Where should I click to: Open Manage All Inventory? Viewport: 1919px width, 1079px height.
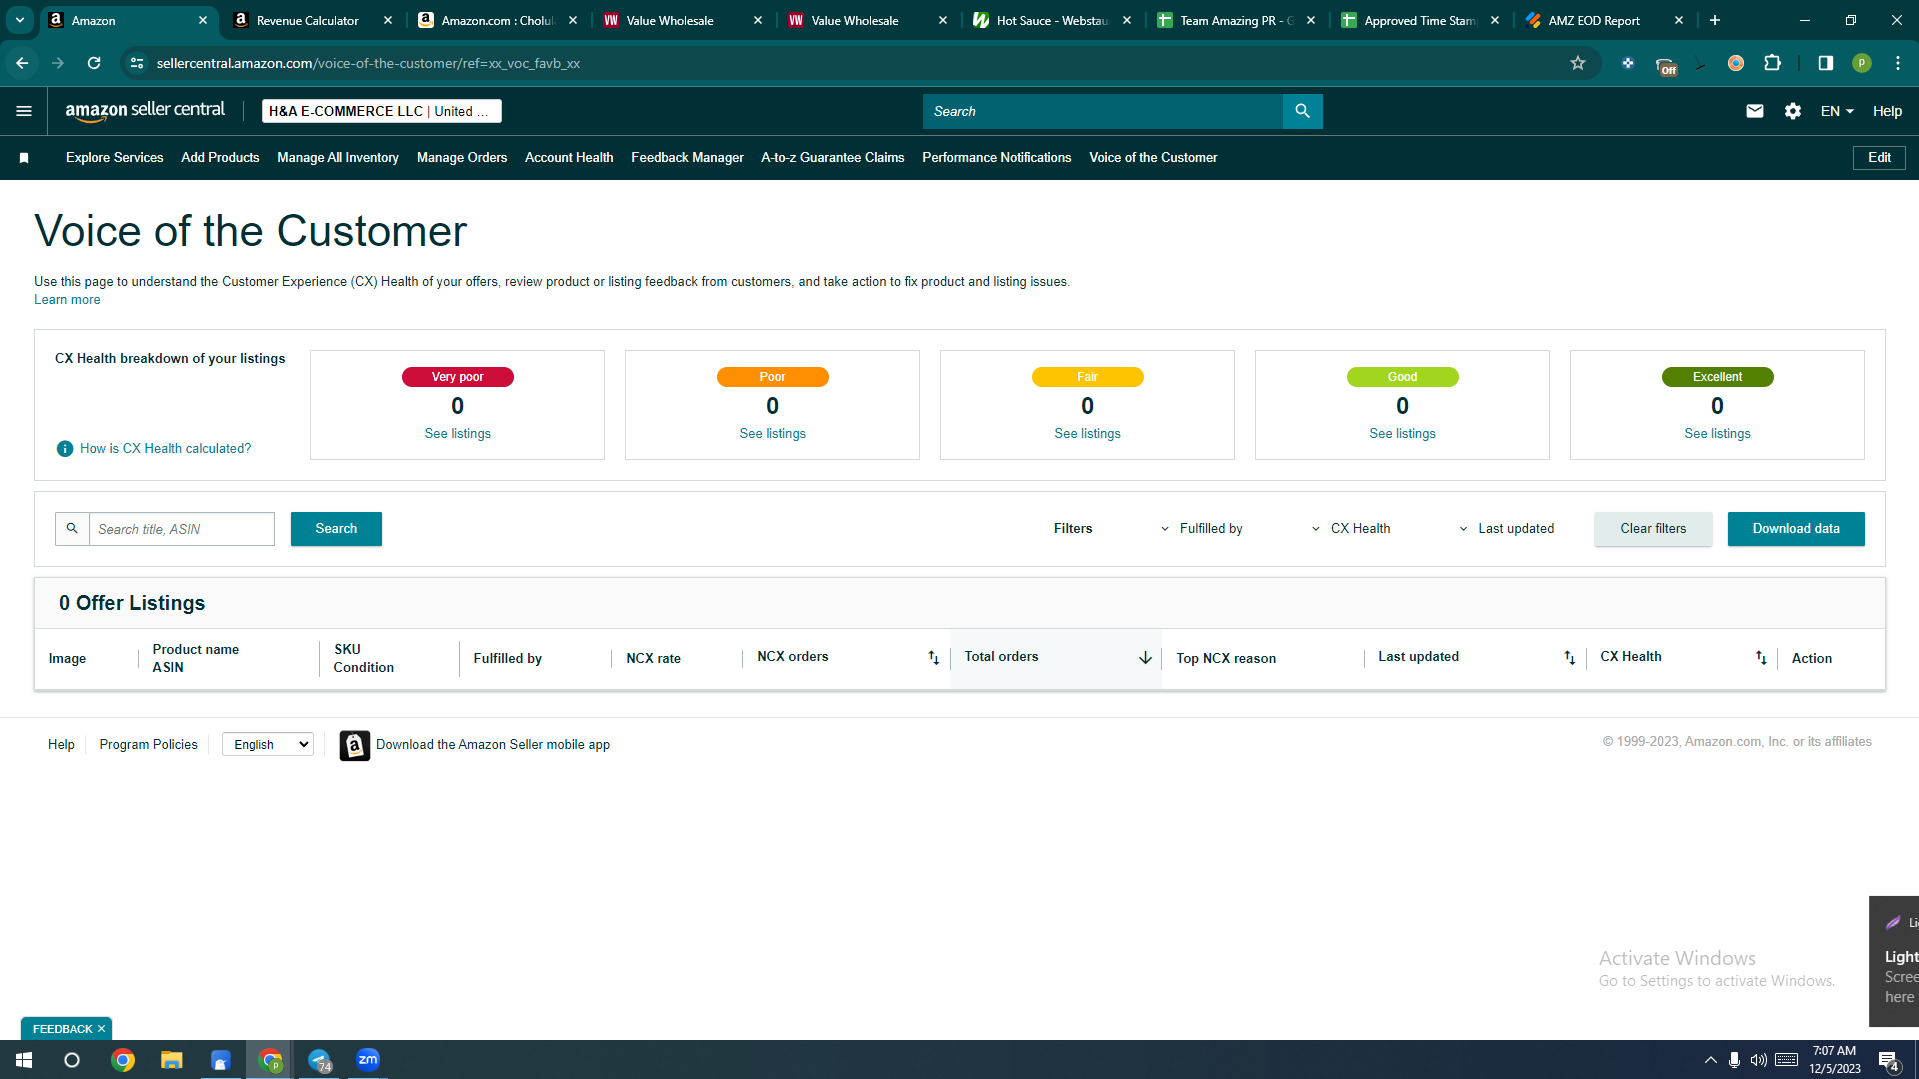point(338,158)
